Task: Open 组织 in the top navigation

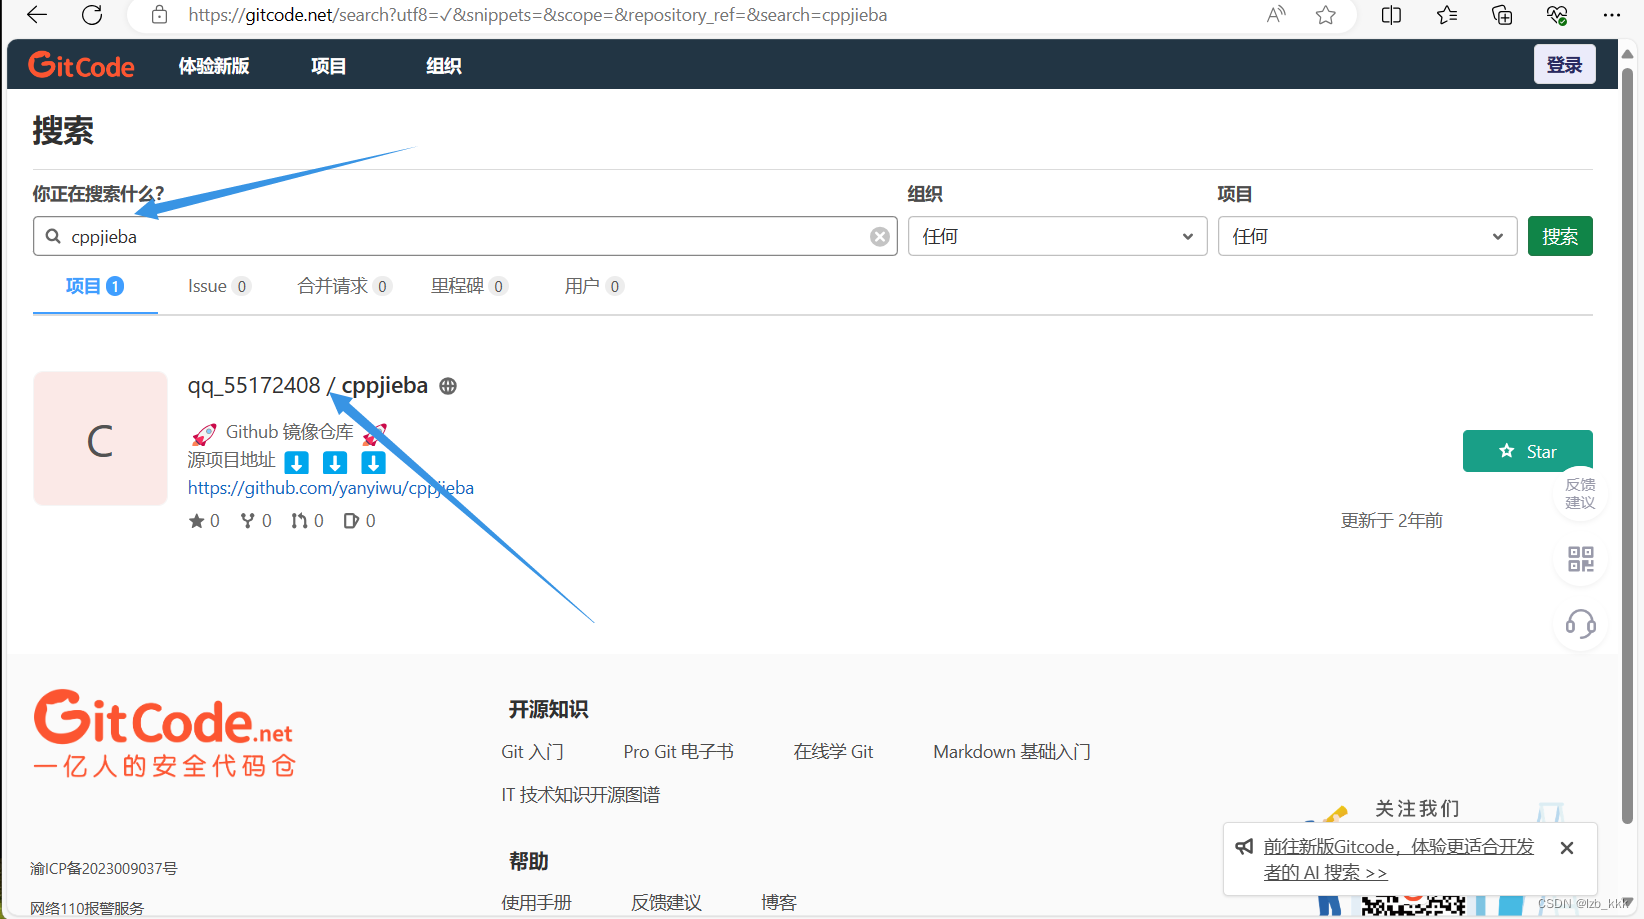Action: [x=443, y=66]
